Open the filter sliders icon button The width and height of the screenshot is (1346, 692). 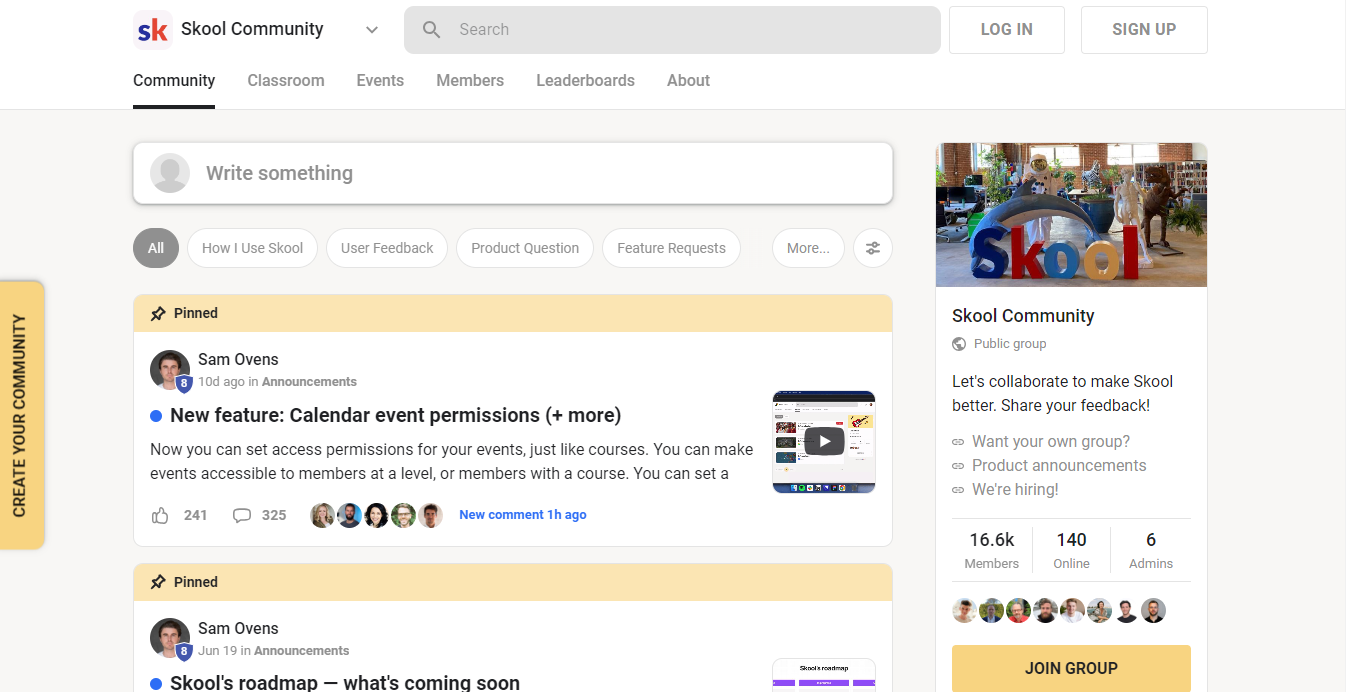[x=873, y=248]
